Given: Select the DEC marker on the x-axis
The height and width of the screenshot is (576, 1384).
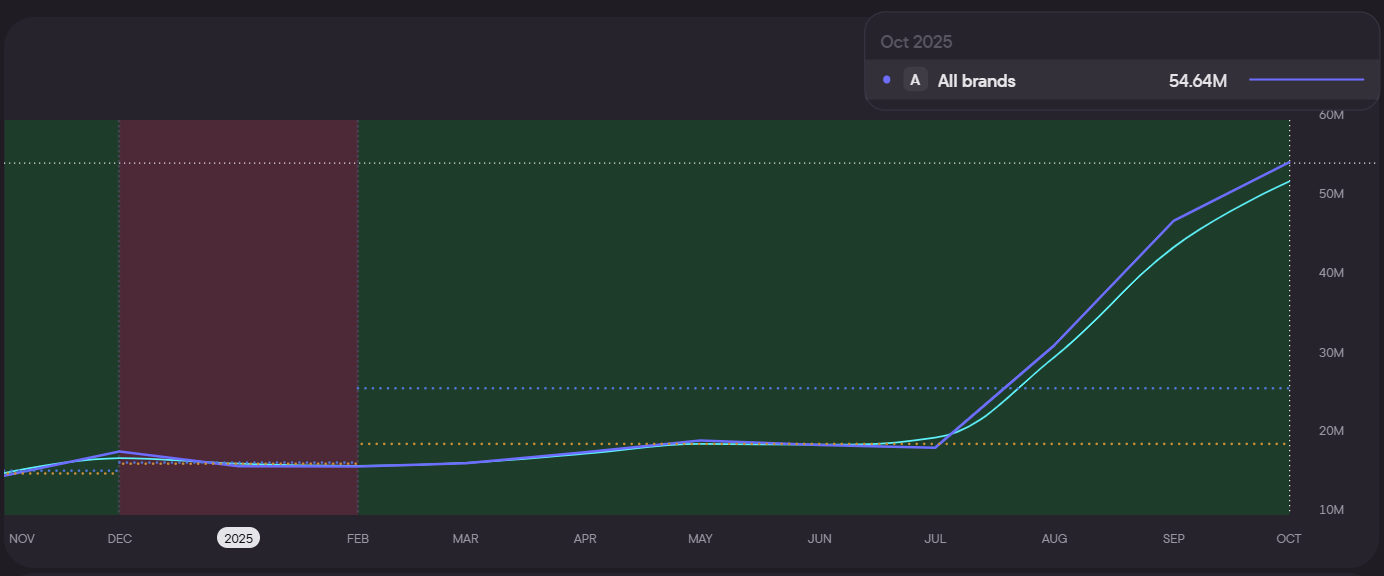Looking at the screenshot, I should [119, 538].
